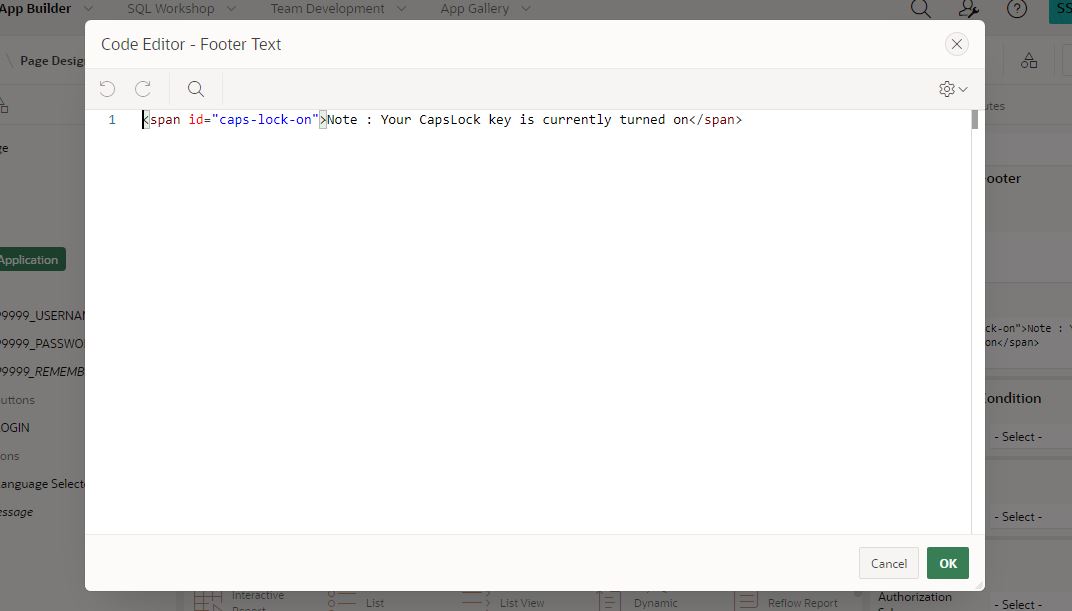Select the P9999_USERNAME item in the tree
Image resolution: width=1072 pixels, height=611 pixels.
(x=42, y=316)
